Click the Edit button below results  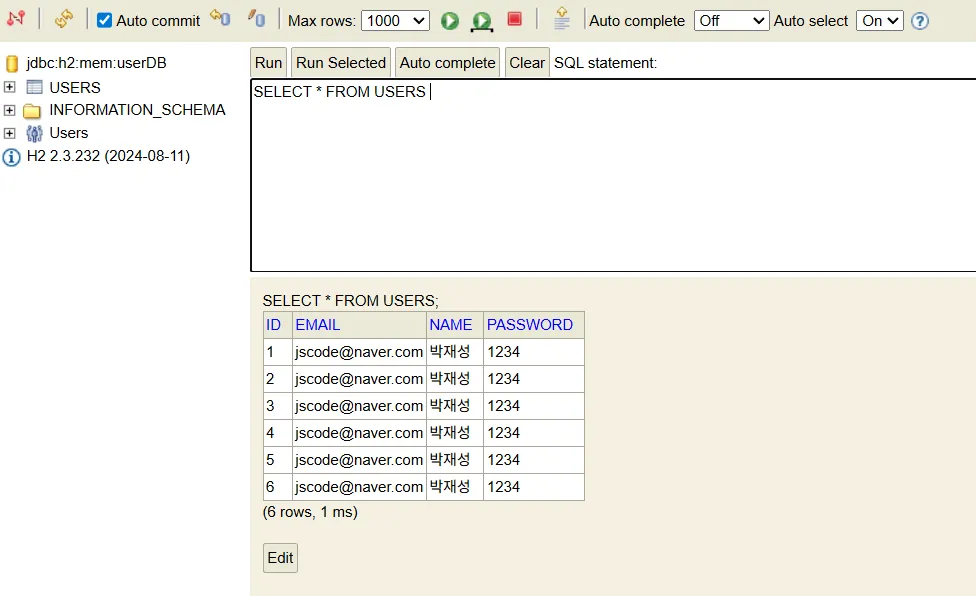pos(280,558)
